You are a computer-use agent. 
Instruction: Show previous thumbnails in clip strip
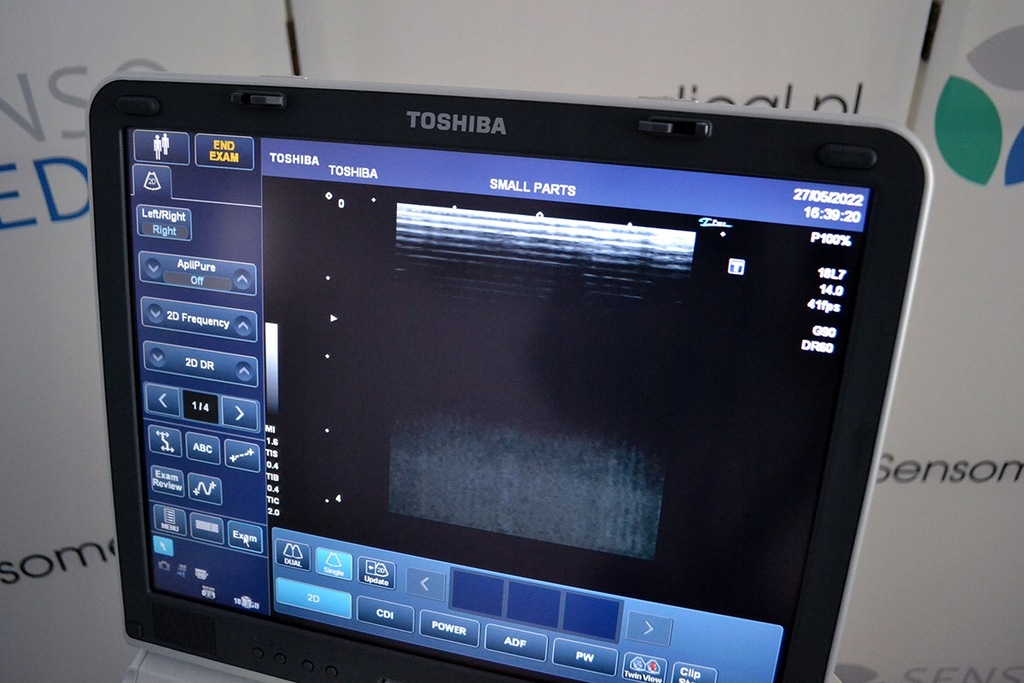424,583
